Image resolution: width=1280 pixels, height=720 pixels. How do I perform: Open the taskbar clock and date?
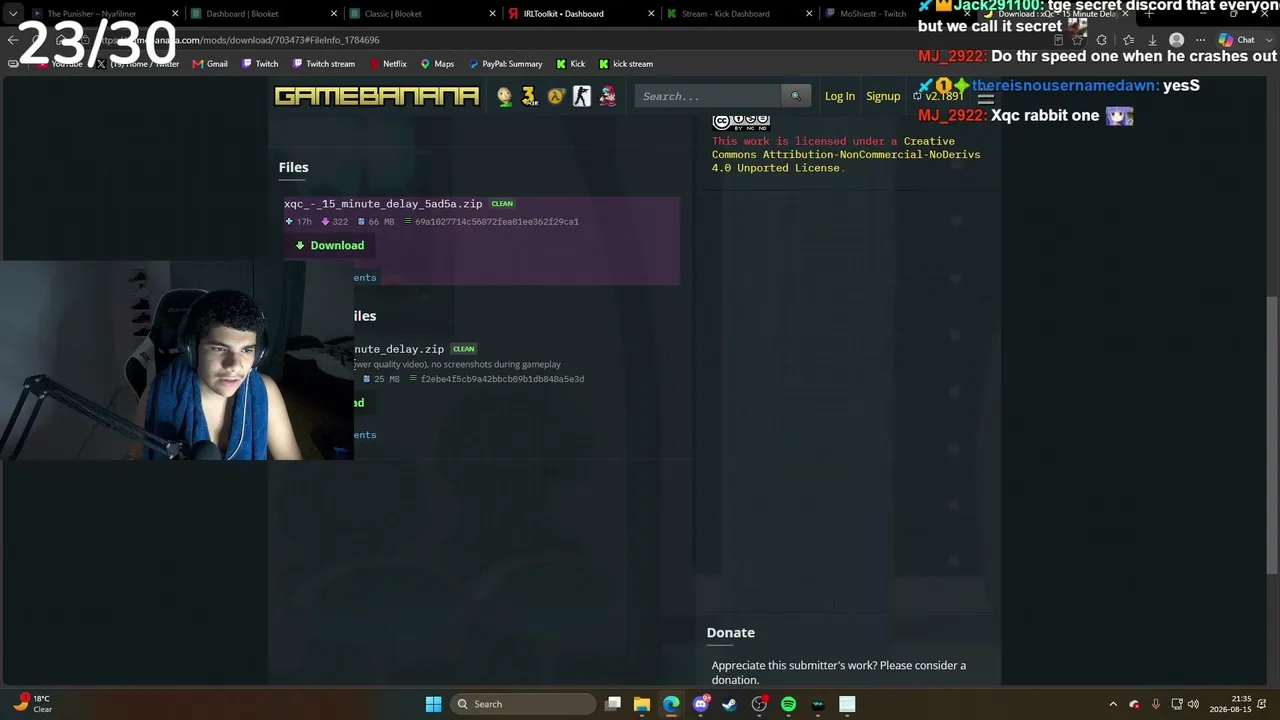click(1230, 704)
